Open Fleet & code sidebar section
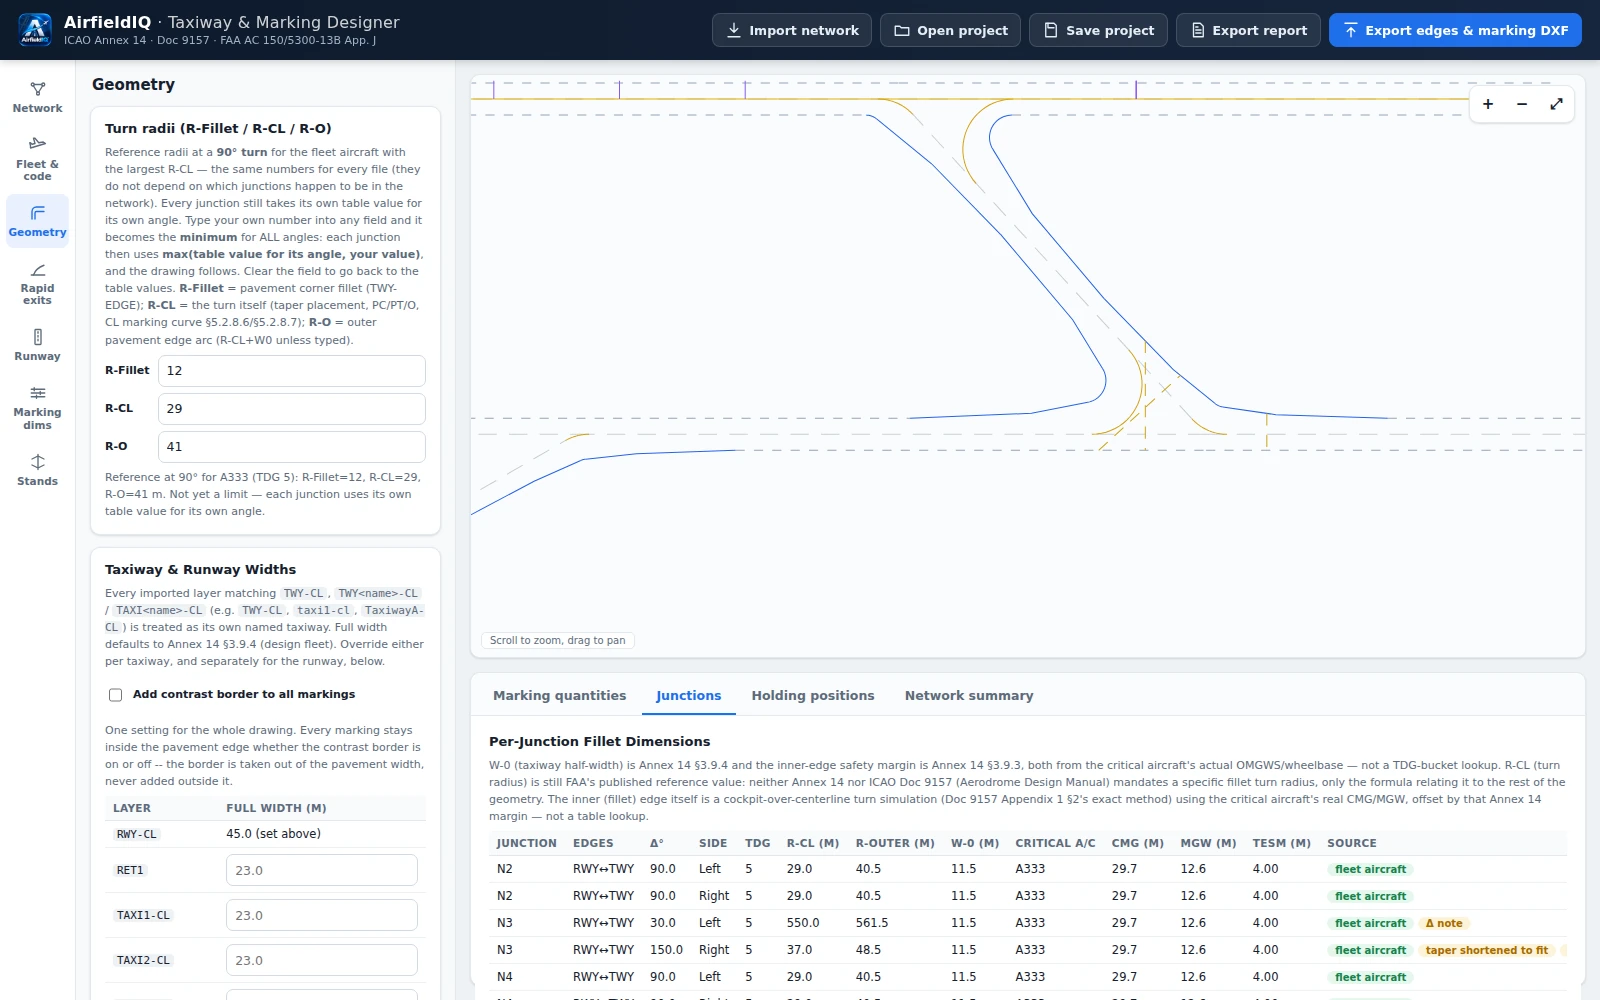The height and width of the screenshot is (1000, 1600). [37, 158]
